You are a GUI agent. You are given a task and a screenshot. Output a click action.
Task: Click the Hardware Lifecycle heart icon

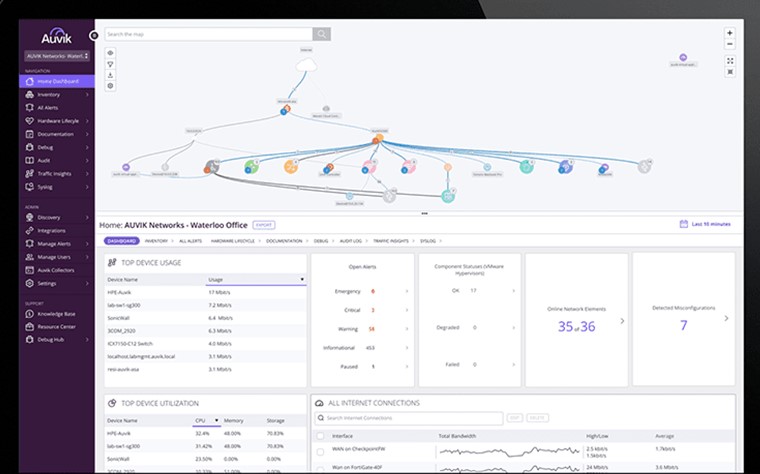pyautogui.click(x=30, y=121)
